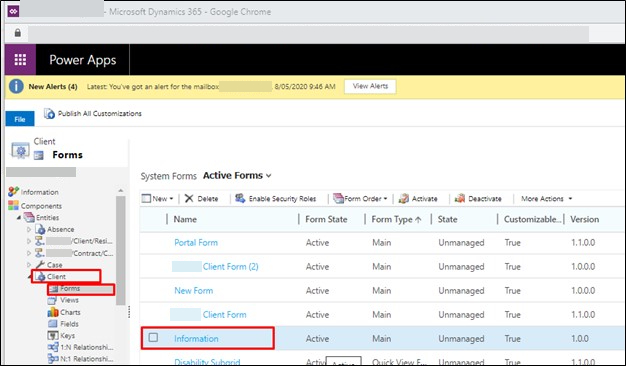Click the Absence entity icon
626x366 pixels.
(x=40, y=229)
